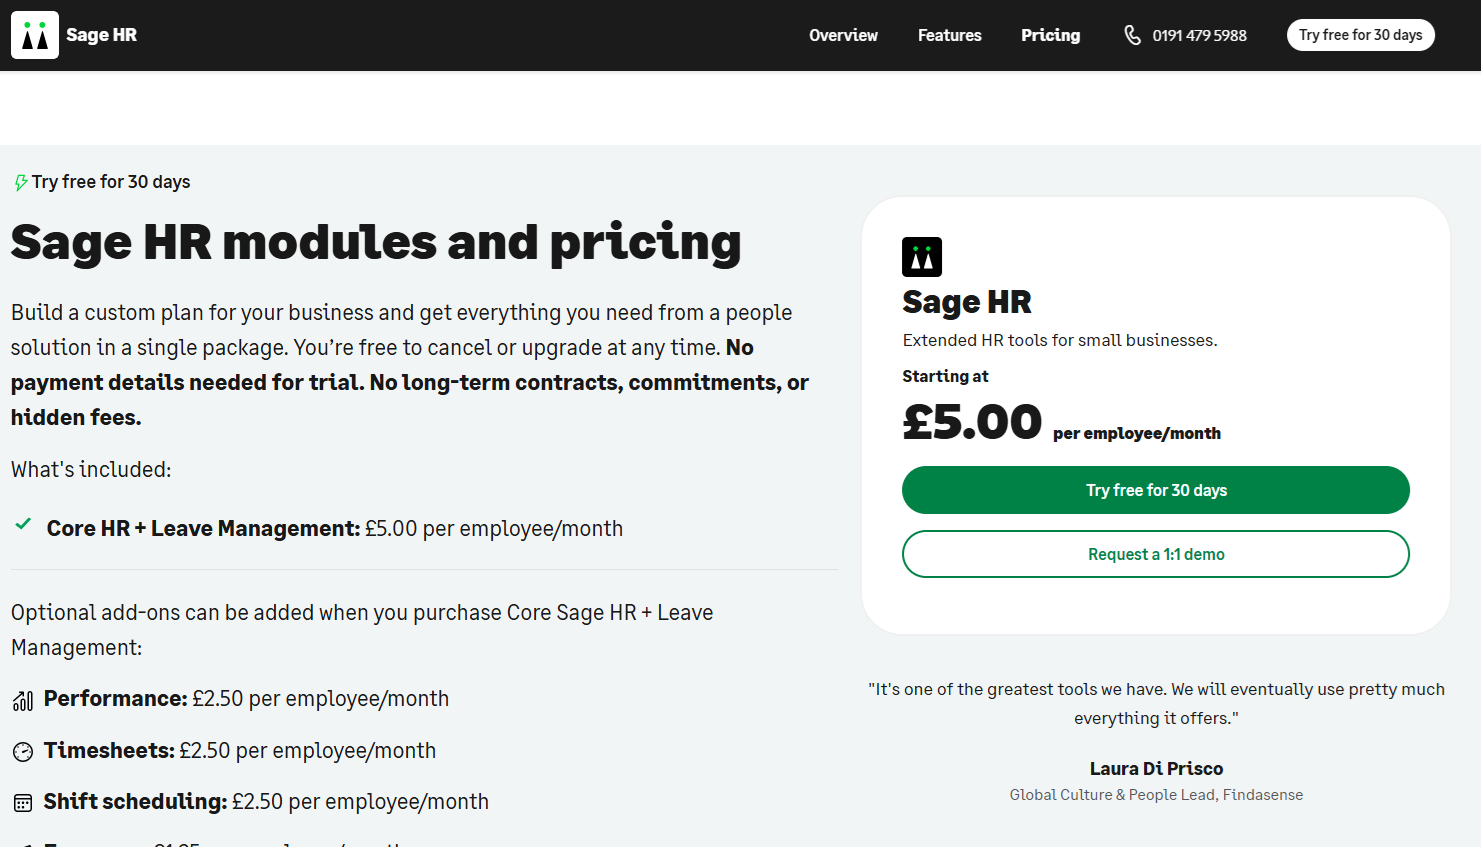This screenshot has width=1481, height=847.
Task: Click the green Try free for 30 days button
Action: click(1155, 490)
